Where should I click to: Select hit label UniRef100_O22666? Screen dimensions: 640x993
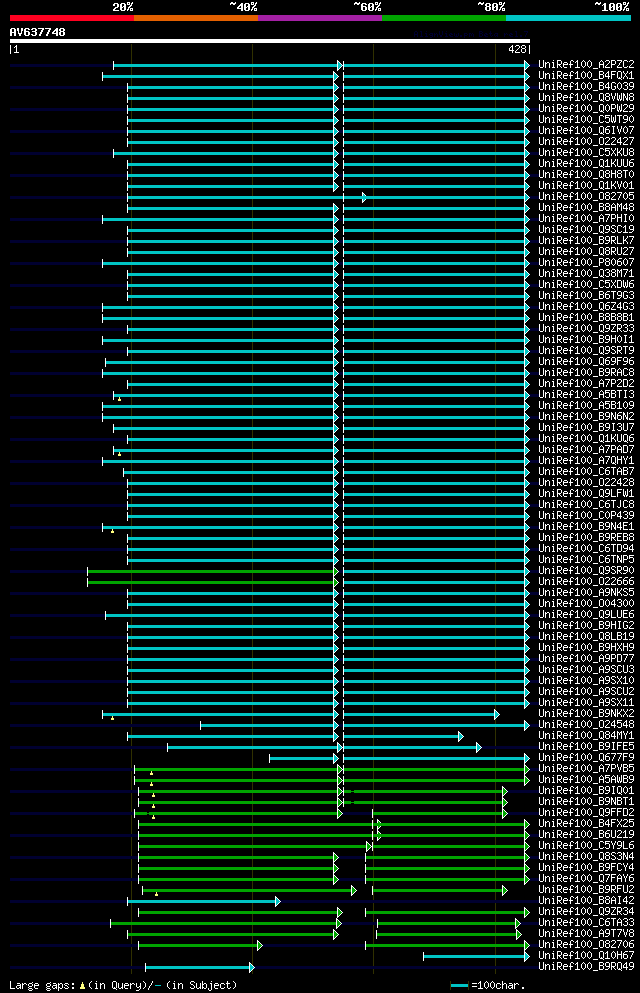tap(586, 582)
